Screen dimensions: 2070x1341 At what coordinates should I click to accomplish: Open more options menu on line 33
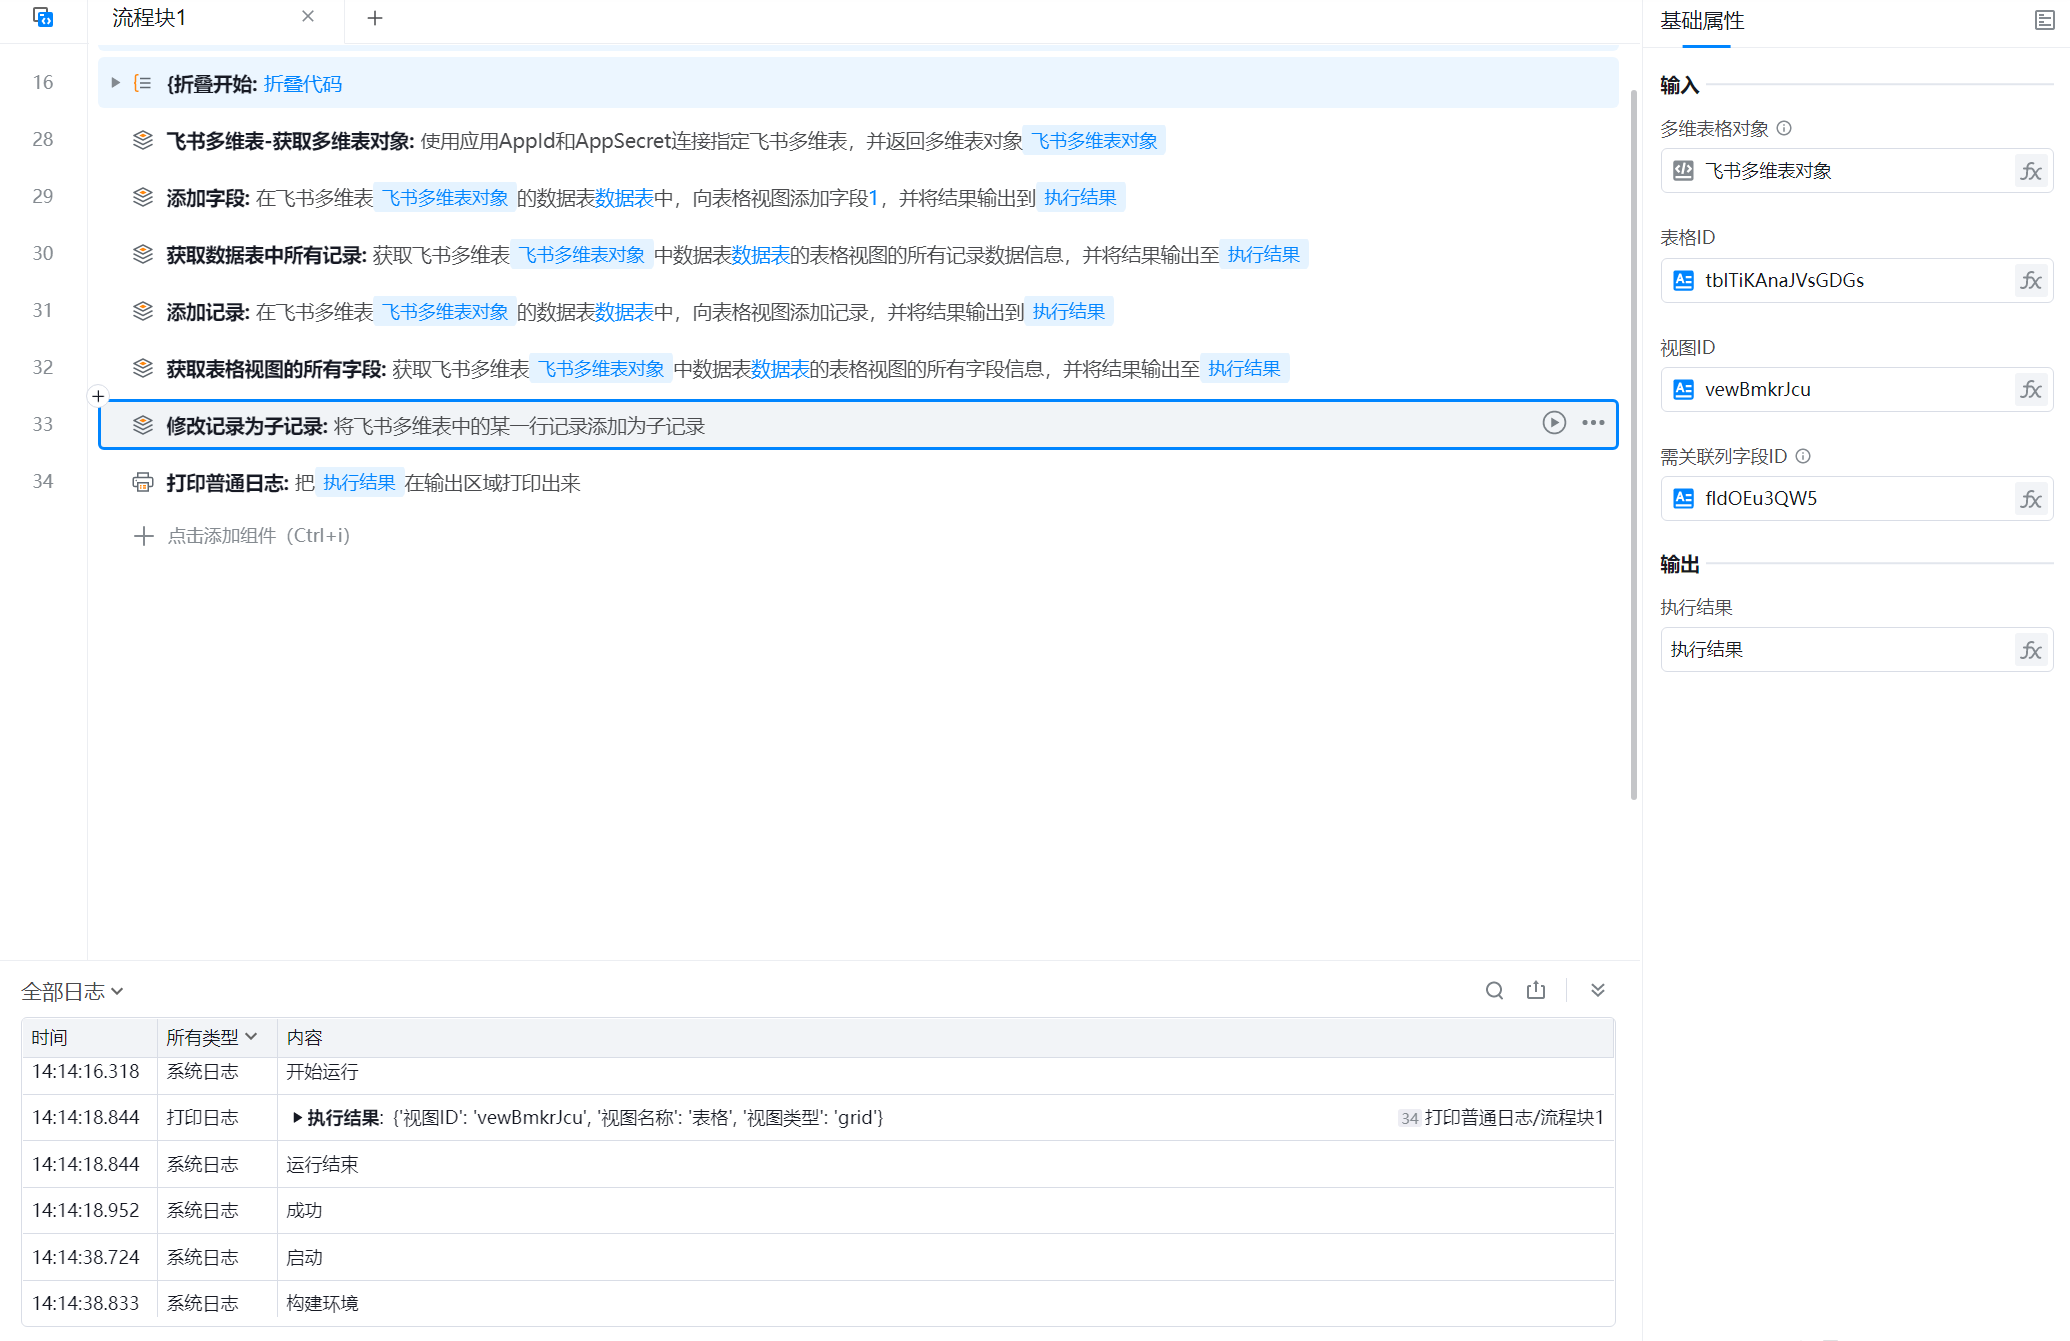point(1593,423)
